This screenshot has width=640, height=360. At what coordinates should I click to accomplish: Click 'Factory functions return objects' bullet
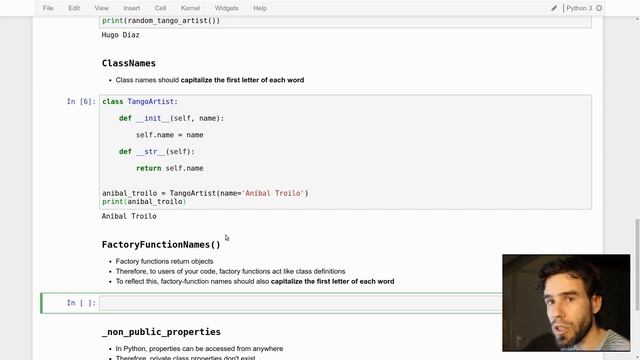(164, 261)
